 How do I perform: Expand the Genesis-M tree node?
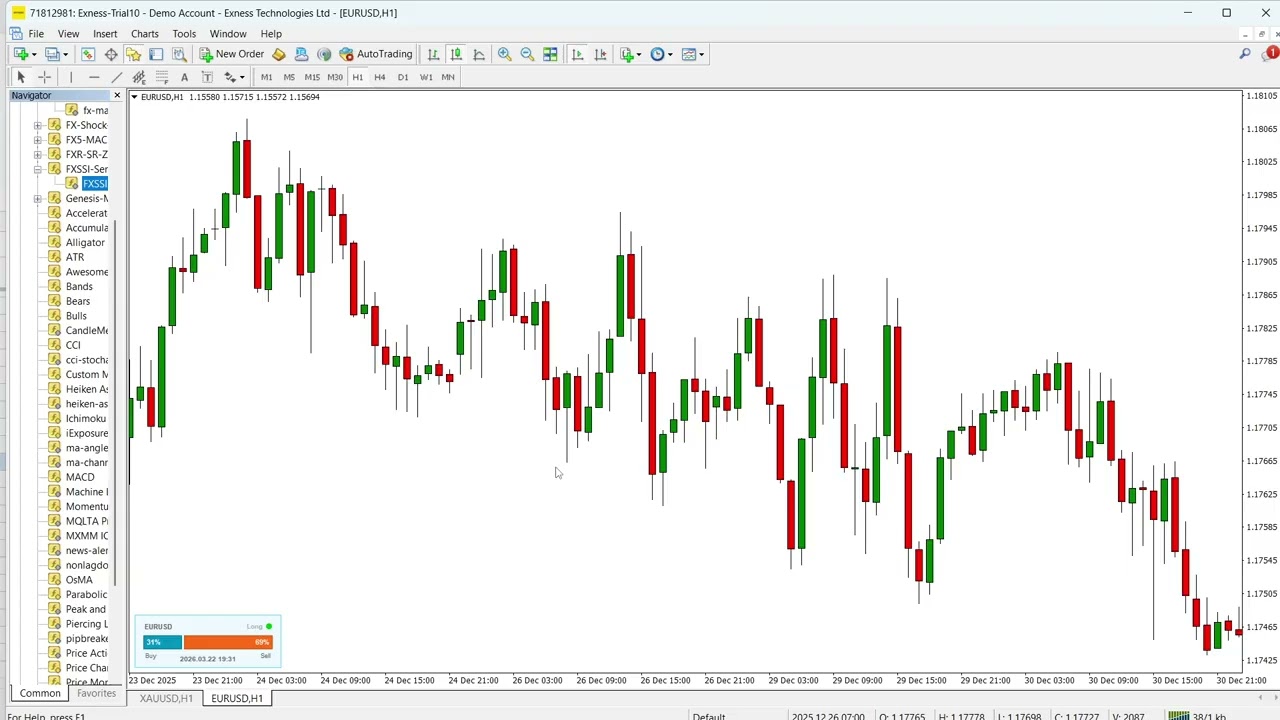pos(38,198)
